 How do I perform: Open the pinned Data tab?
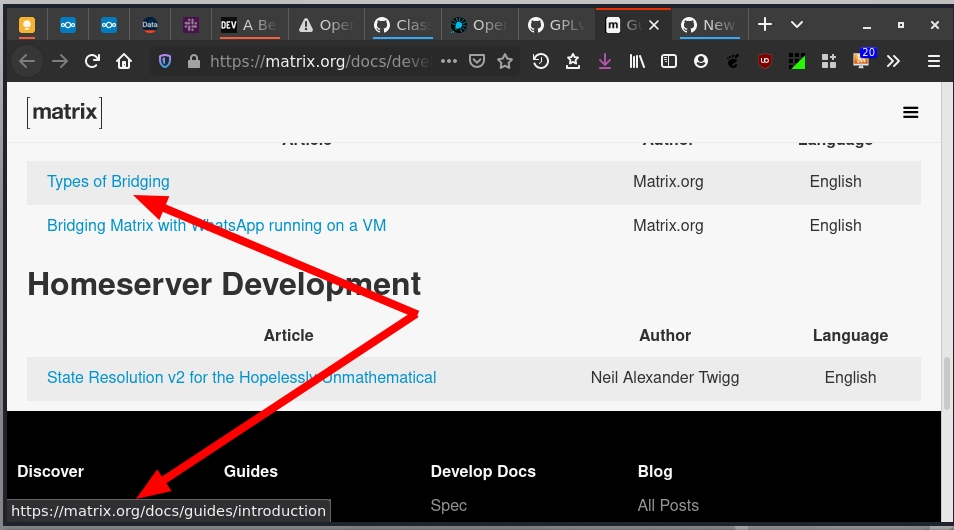click(x=150, y=25)
